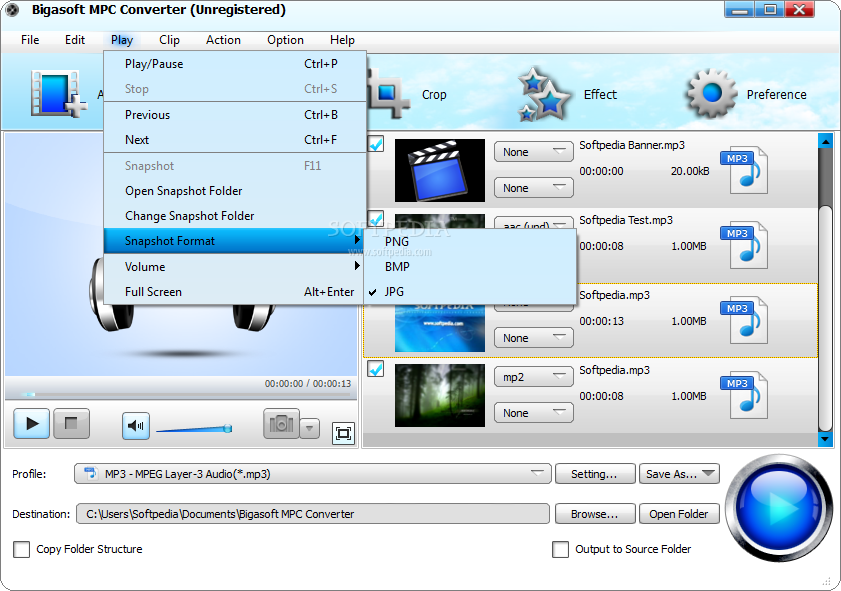
Task: Choose Play/Pause from the Play menu
Action: 235,64
